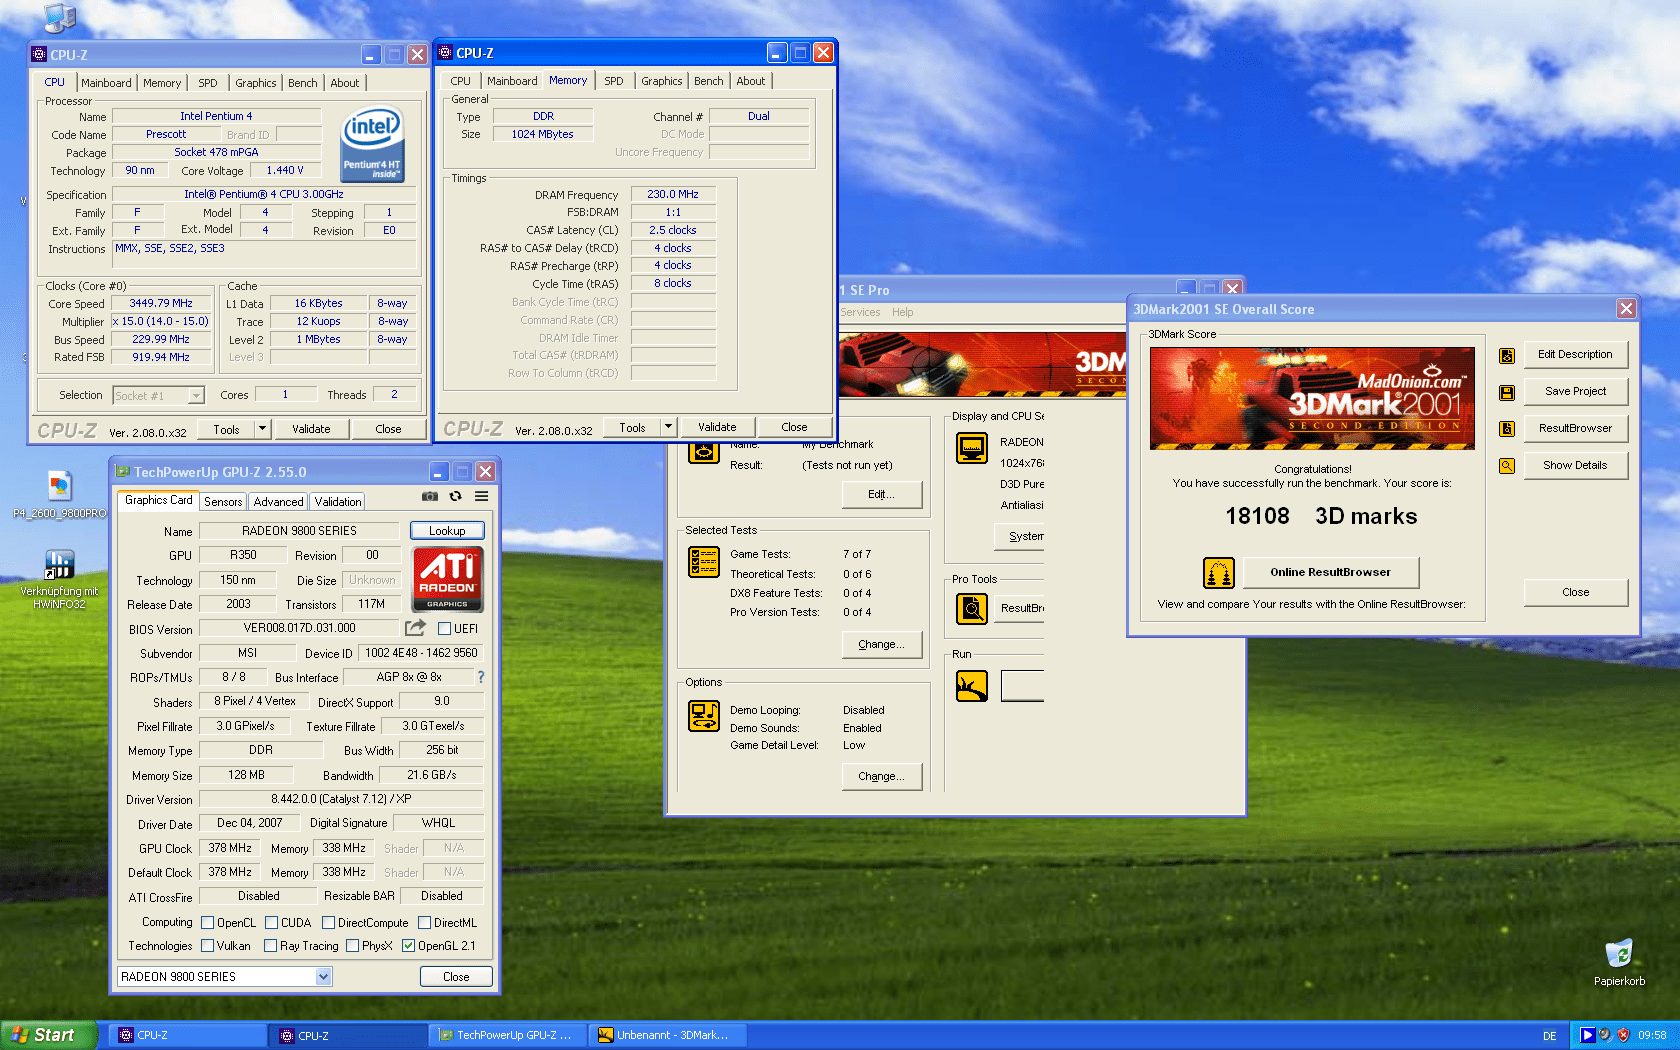The height and width of the screenshot is (1050, 1680).
Task: Click the Pro Tools ResultBrowser icon
Action: [x=972, y=608]
